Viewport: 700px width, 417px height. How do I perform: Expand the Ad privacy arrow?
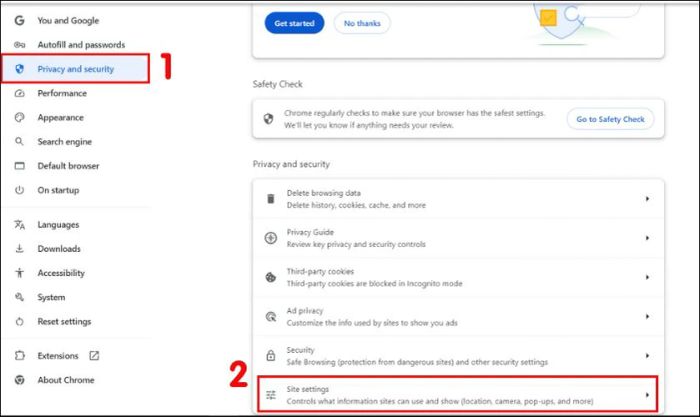(x=647, y=317)
